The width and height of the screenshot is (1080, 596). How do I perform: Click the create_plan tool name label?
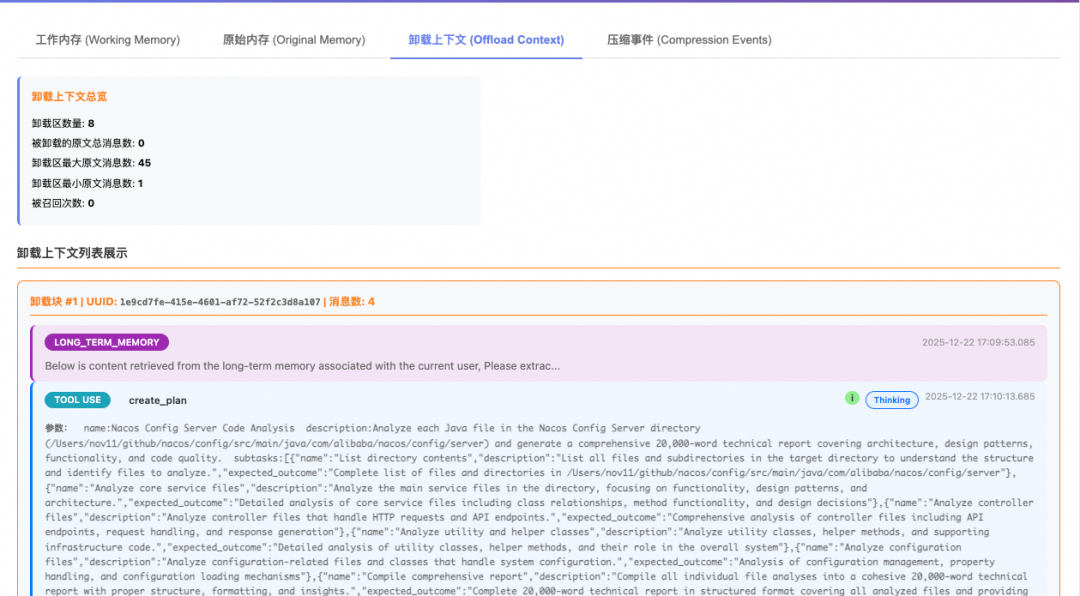pos(160,399)
